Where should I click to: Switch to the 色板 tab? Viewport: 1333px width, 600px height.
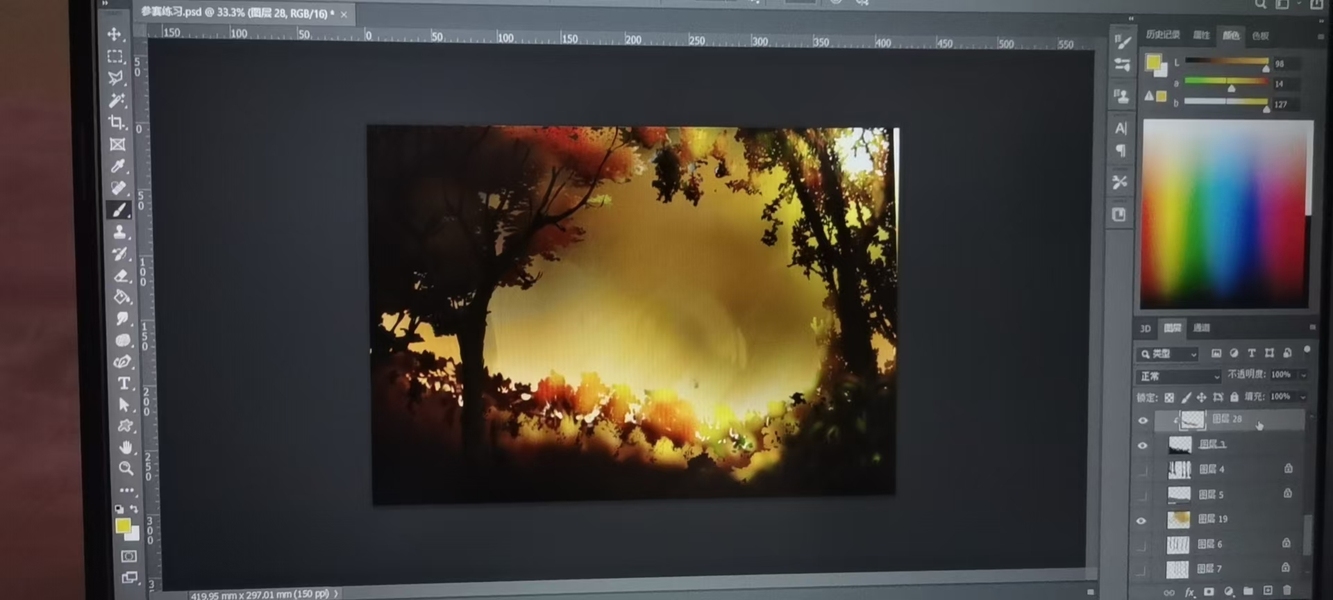tap(1260, 36)
